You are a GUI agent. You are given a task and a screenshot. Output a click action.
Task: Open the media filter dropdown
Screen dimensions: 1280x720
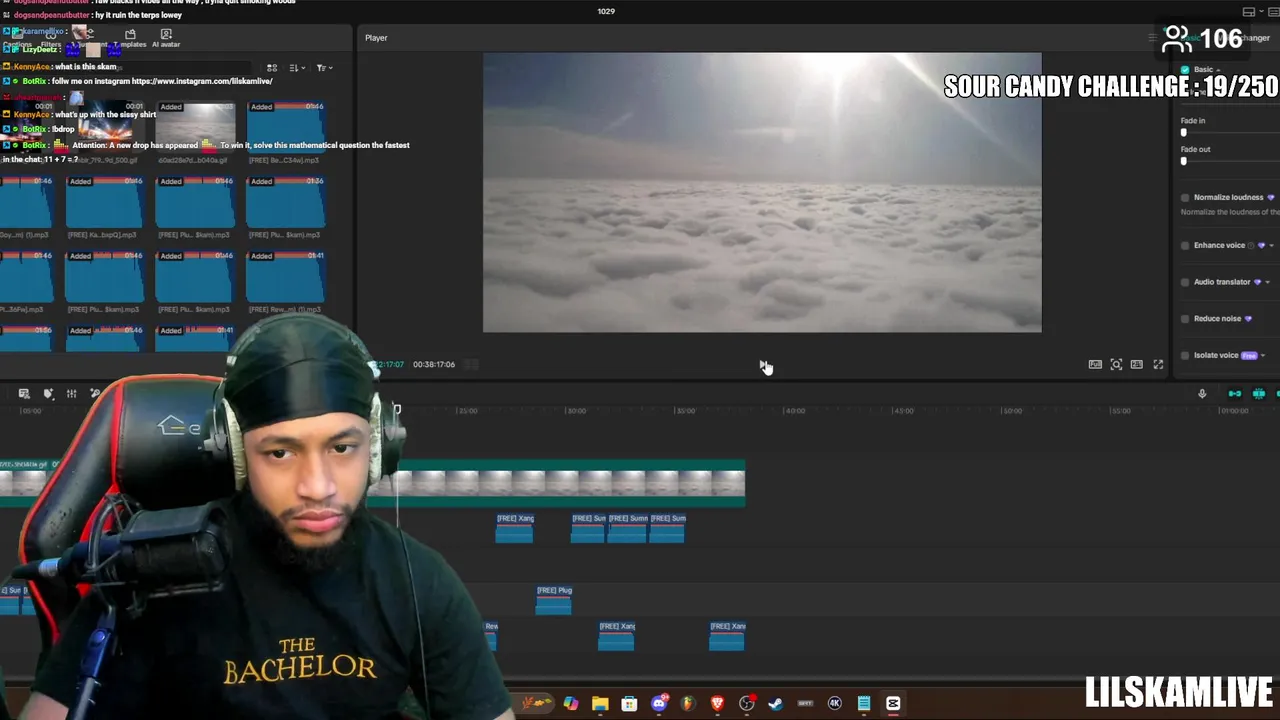(324, 68)
